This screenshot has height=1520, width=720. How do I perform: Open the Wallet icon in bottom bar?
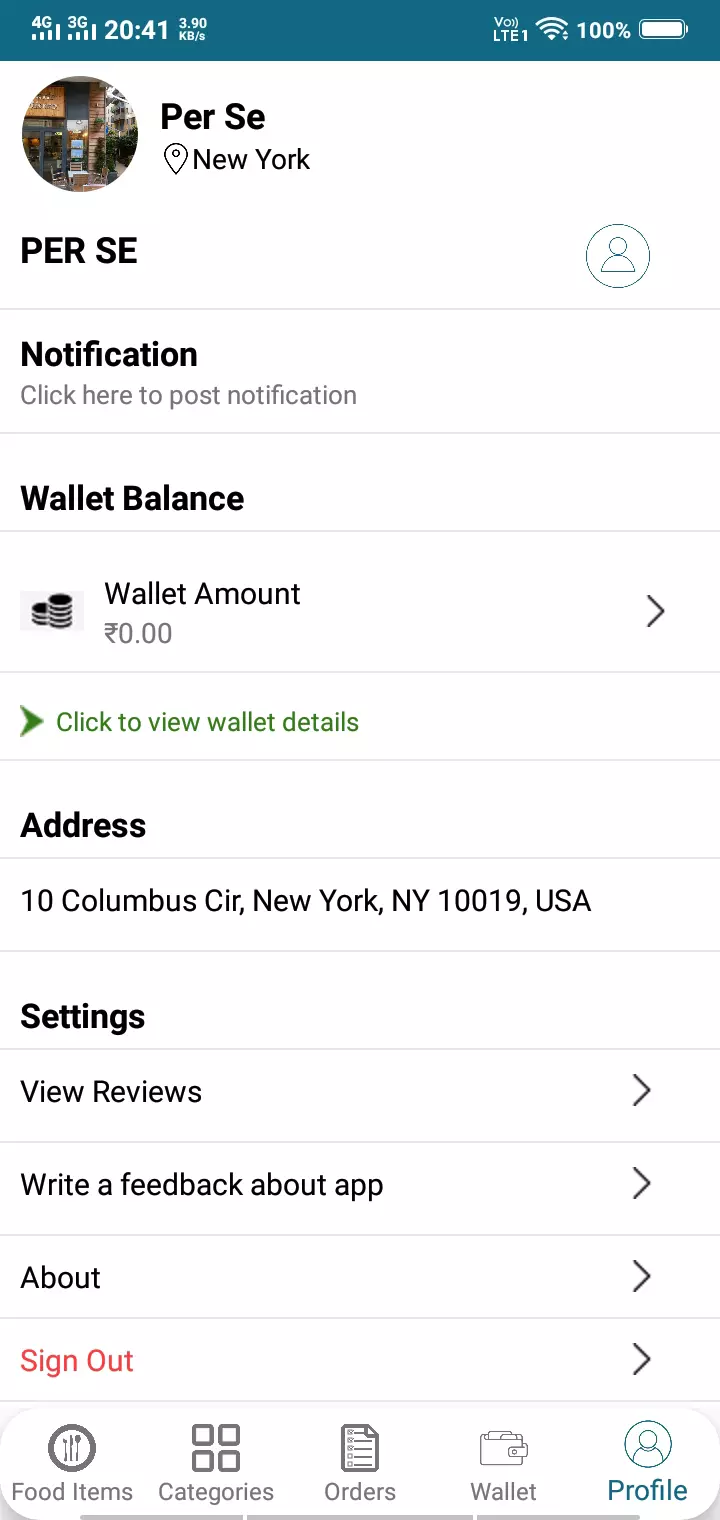click(504, 1448)
